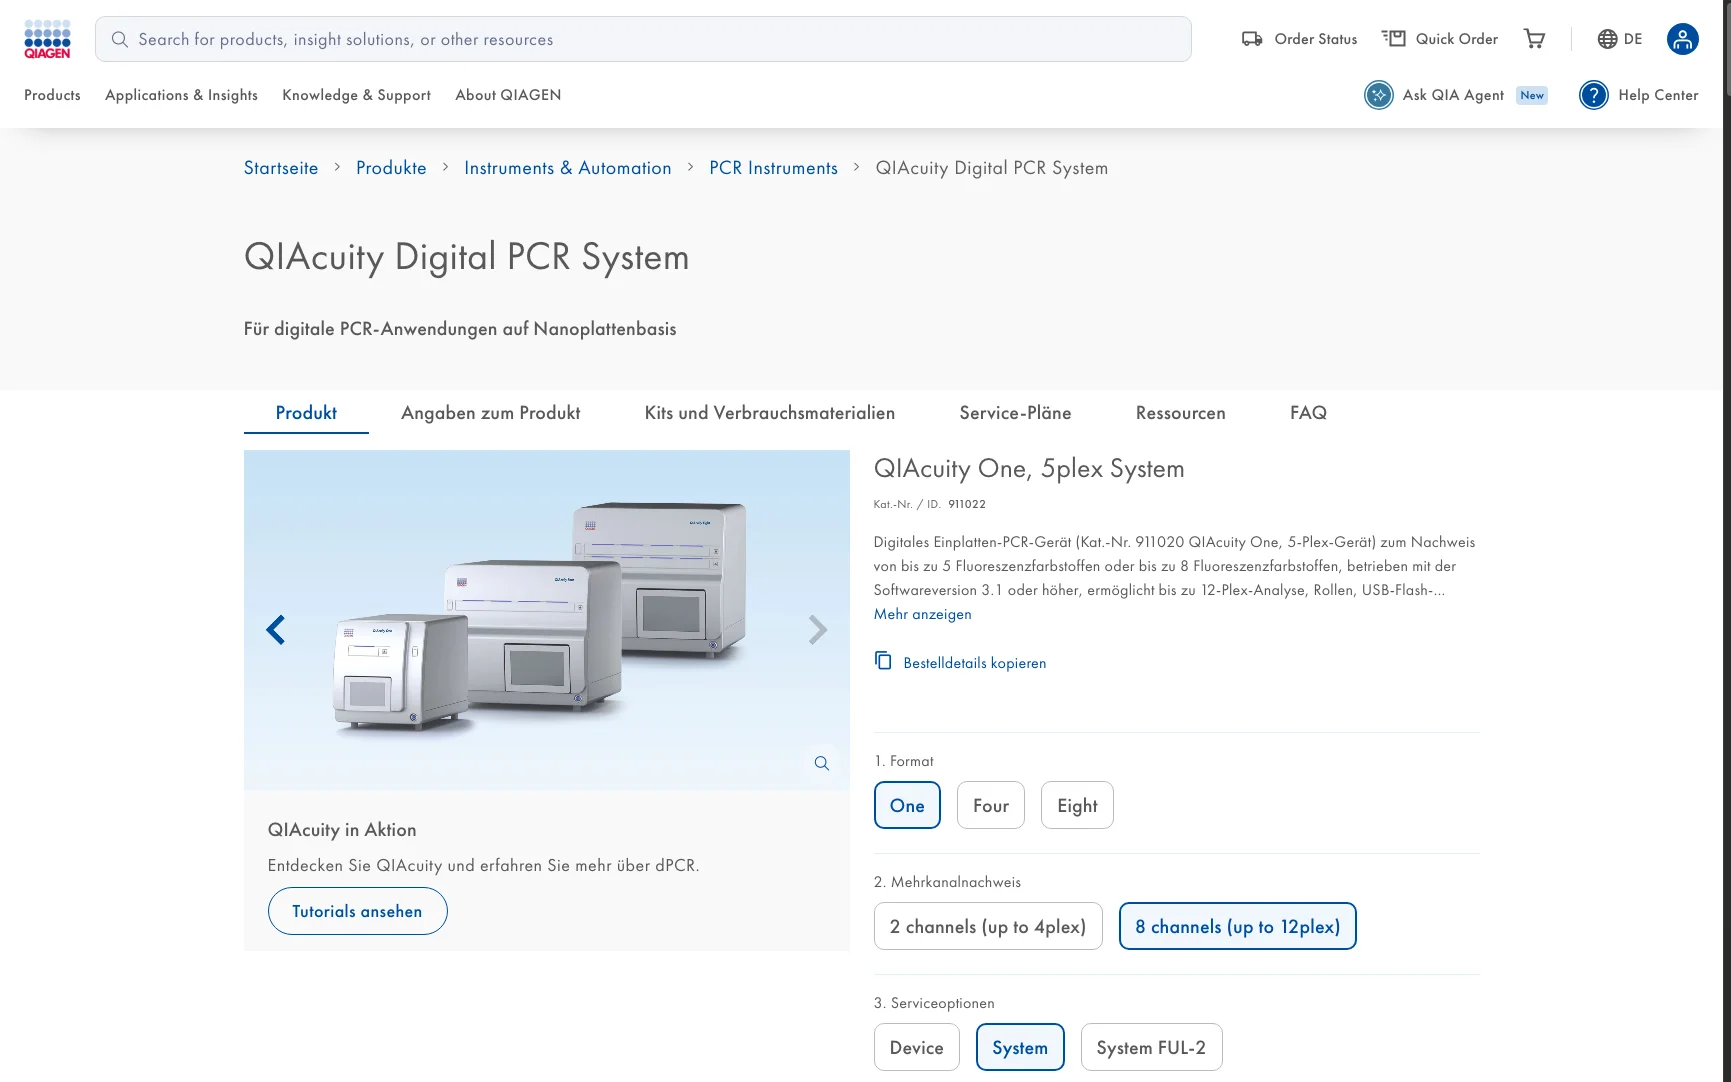Click the globe language selector DE

[x=1620, y=39]
